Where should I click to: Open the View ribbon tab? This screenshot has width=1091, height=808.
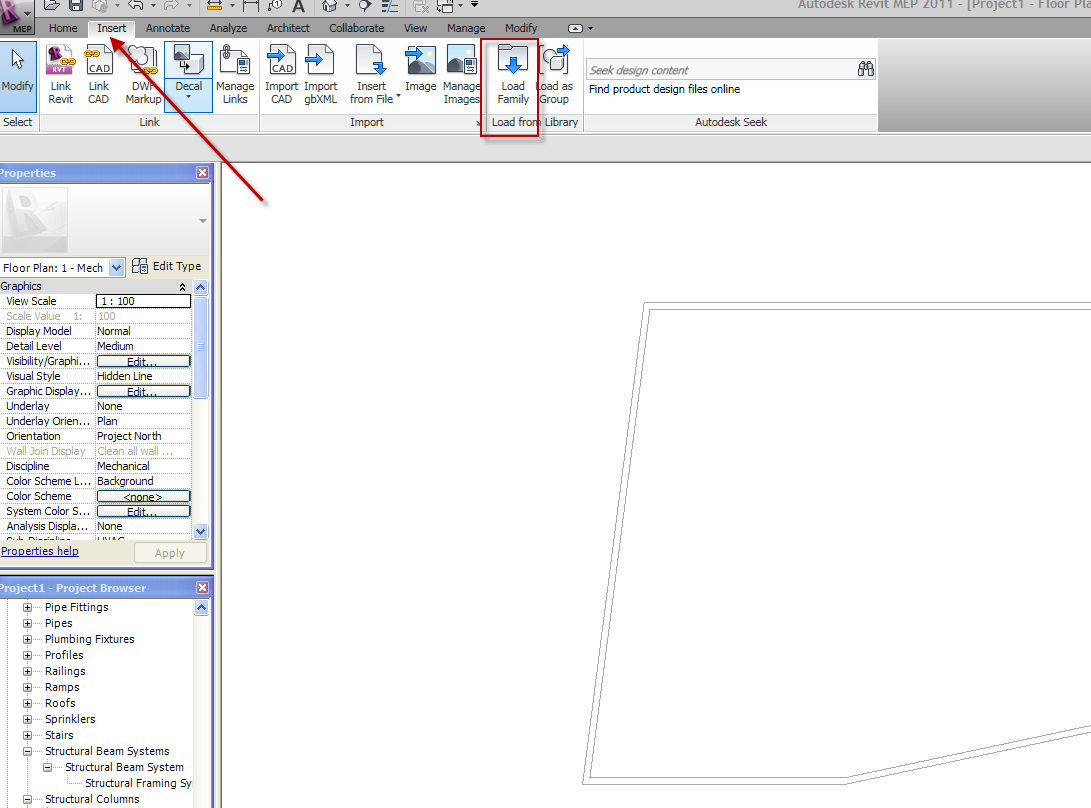(415, 28)
